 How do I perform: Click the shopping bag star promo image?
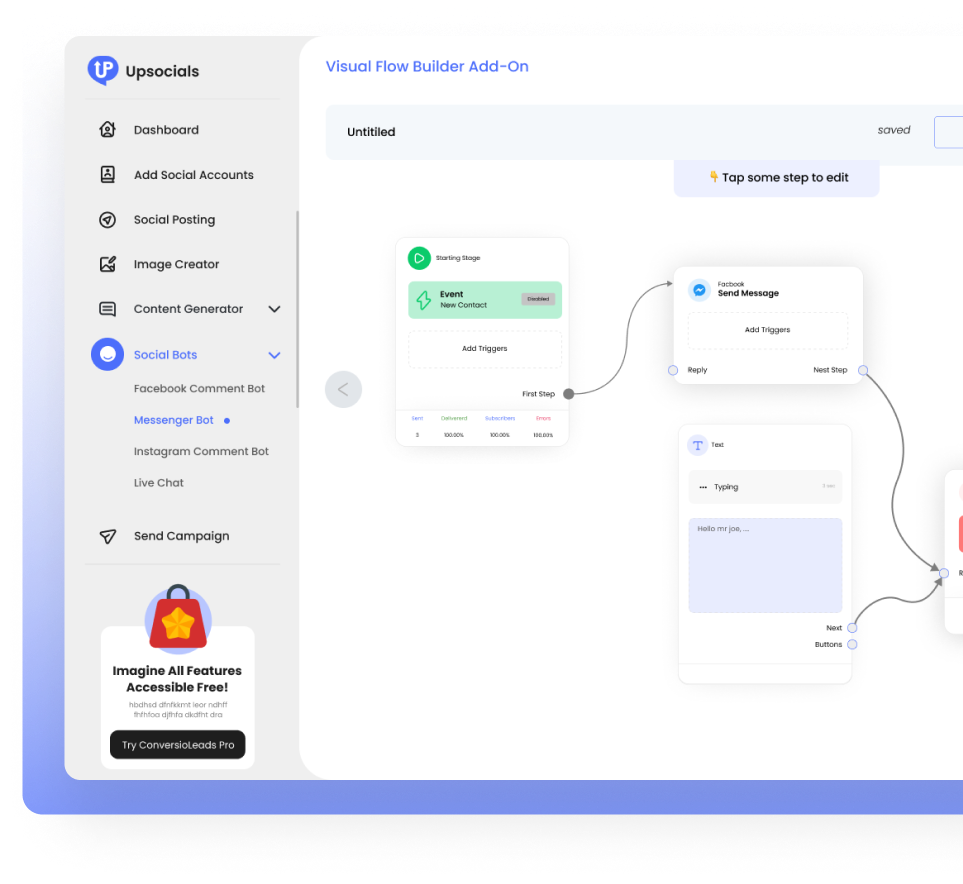coord(178,617)
